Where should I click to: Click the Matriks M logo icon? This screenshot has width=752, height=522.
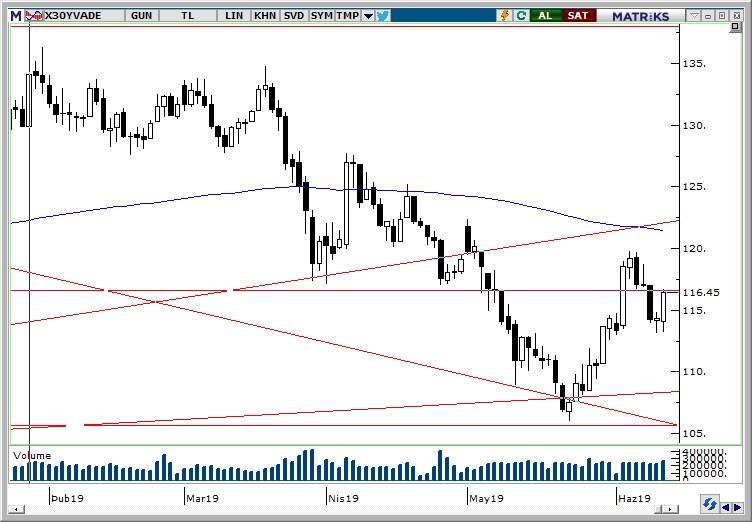[16, 16]
